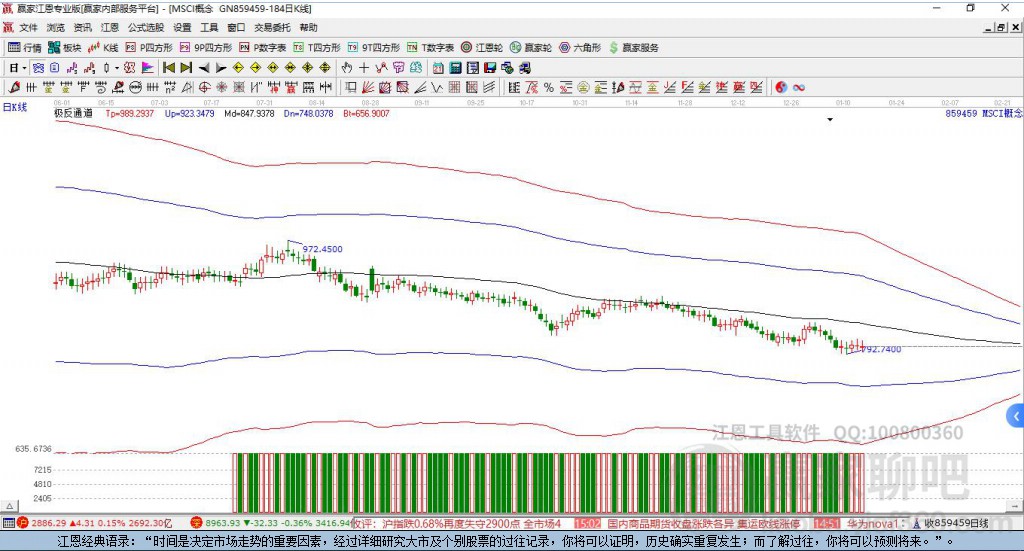Viewport: 1024px width, 551px height.
Task: Open the 公式选股 menu
Action: (x=145, y=28)
